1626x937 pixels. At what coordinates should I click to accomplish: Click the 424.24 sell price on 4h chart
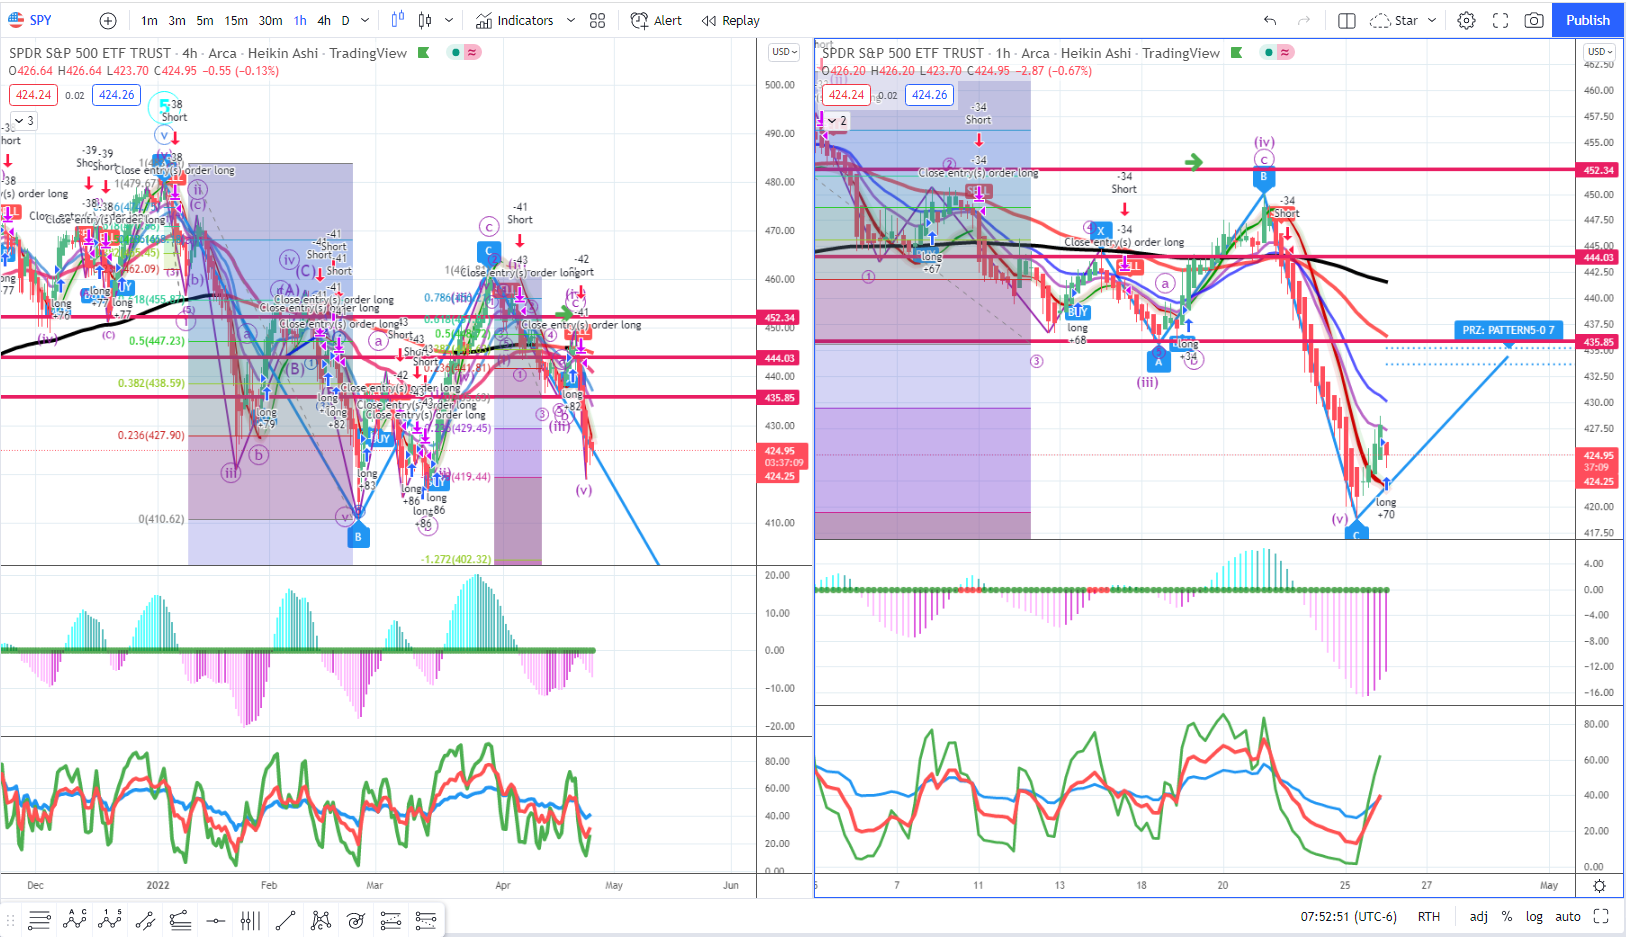[x=34, y=95]
